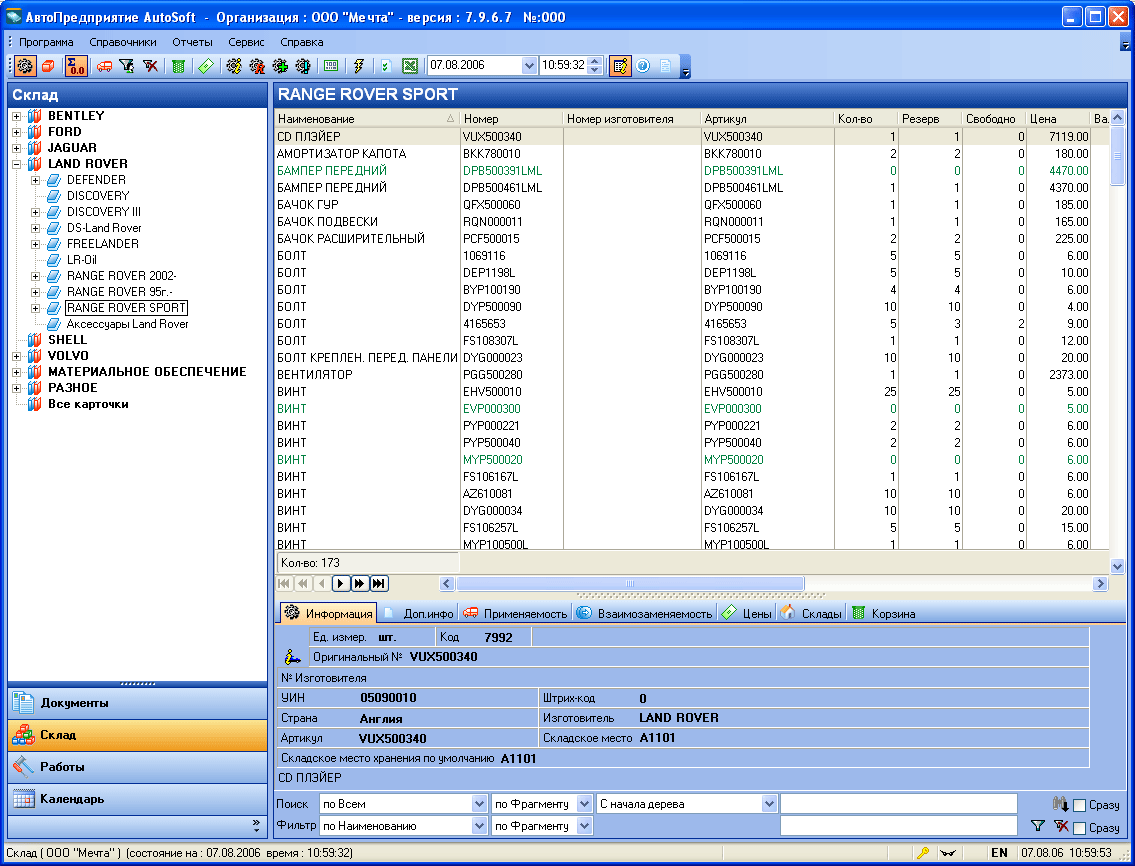Enable the Сразу checkbox for filter

[1079, 828]
